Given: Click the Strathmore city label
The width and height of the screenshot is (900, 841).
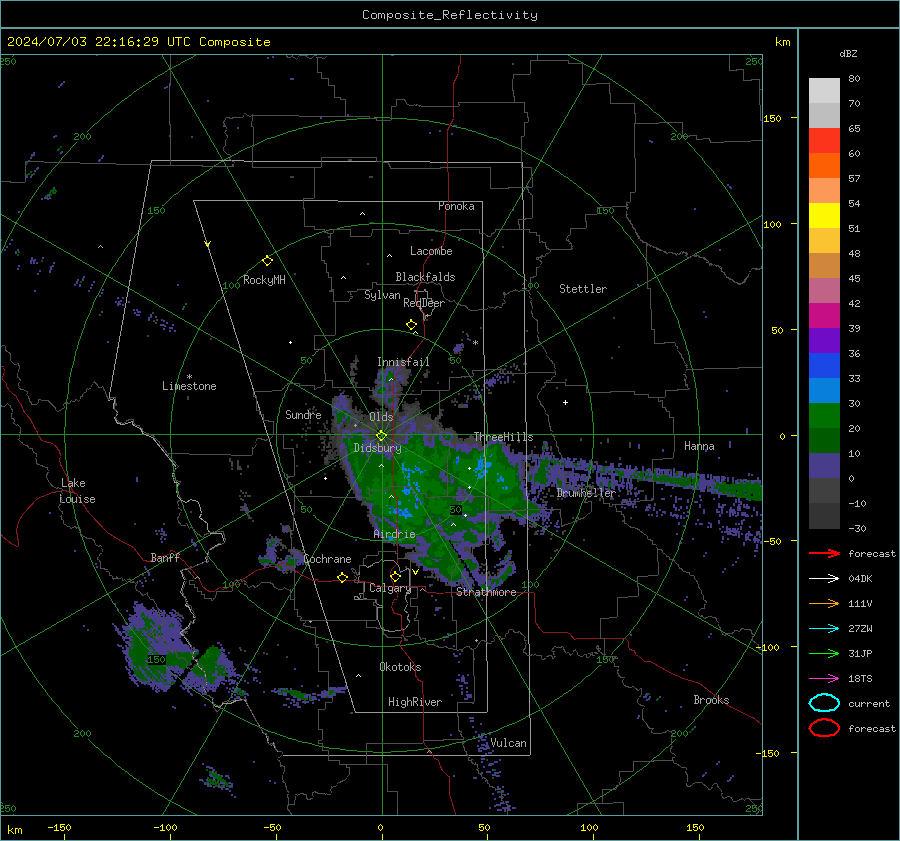Looking at the screenshot, I should coord(486,592).
